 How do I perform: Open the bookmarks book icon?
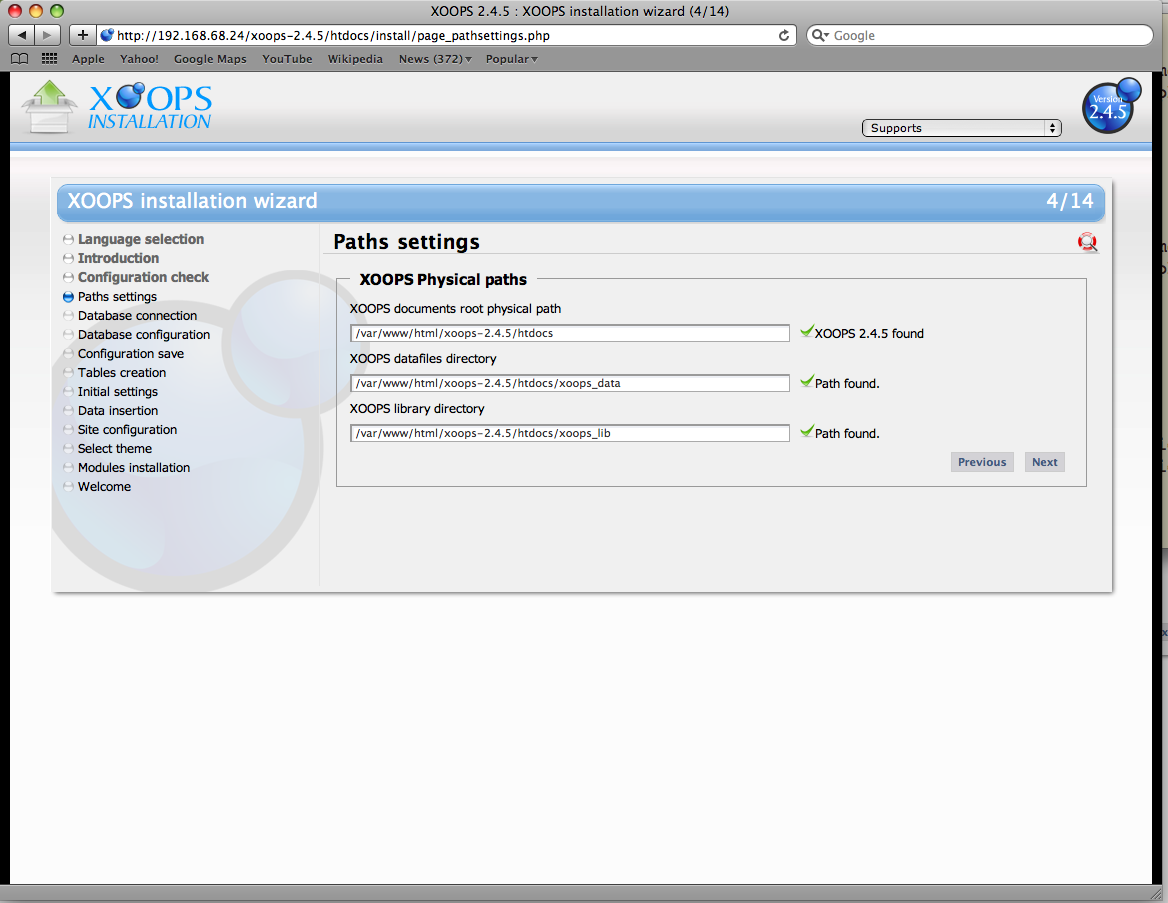tap(19, 58)
